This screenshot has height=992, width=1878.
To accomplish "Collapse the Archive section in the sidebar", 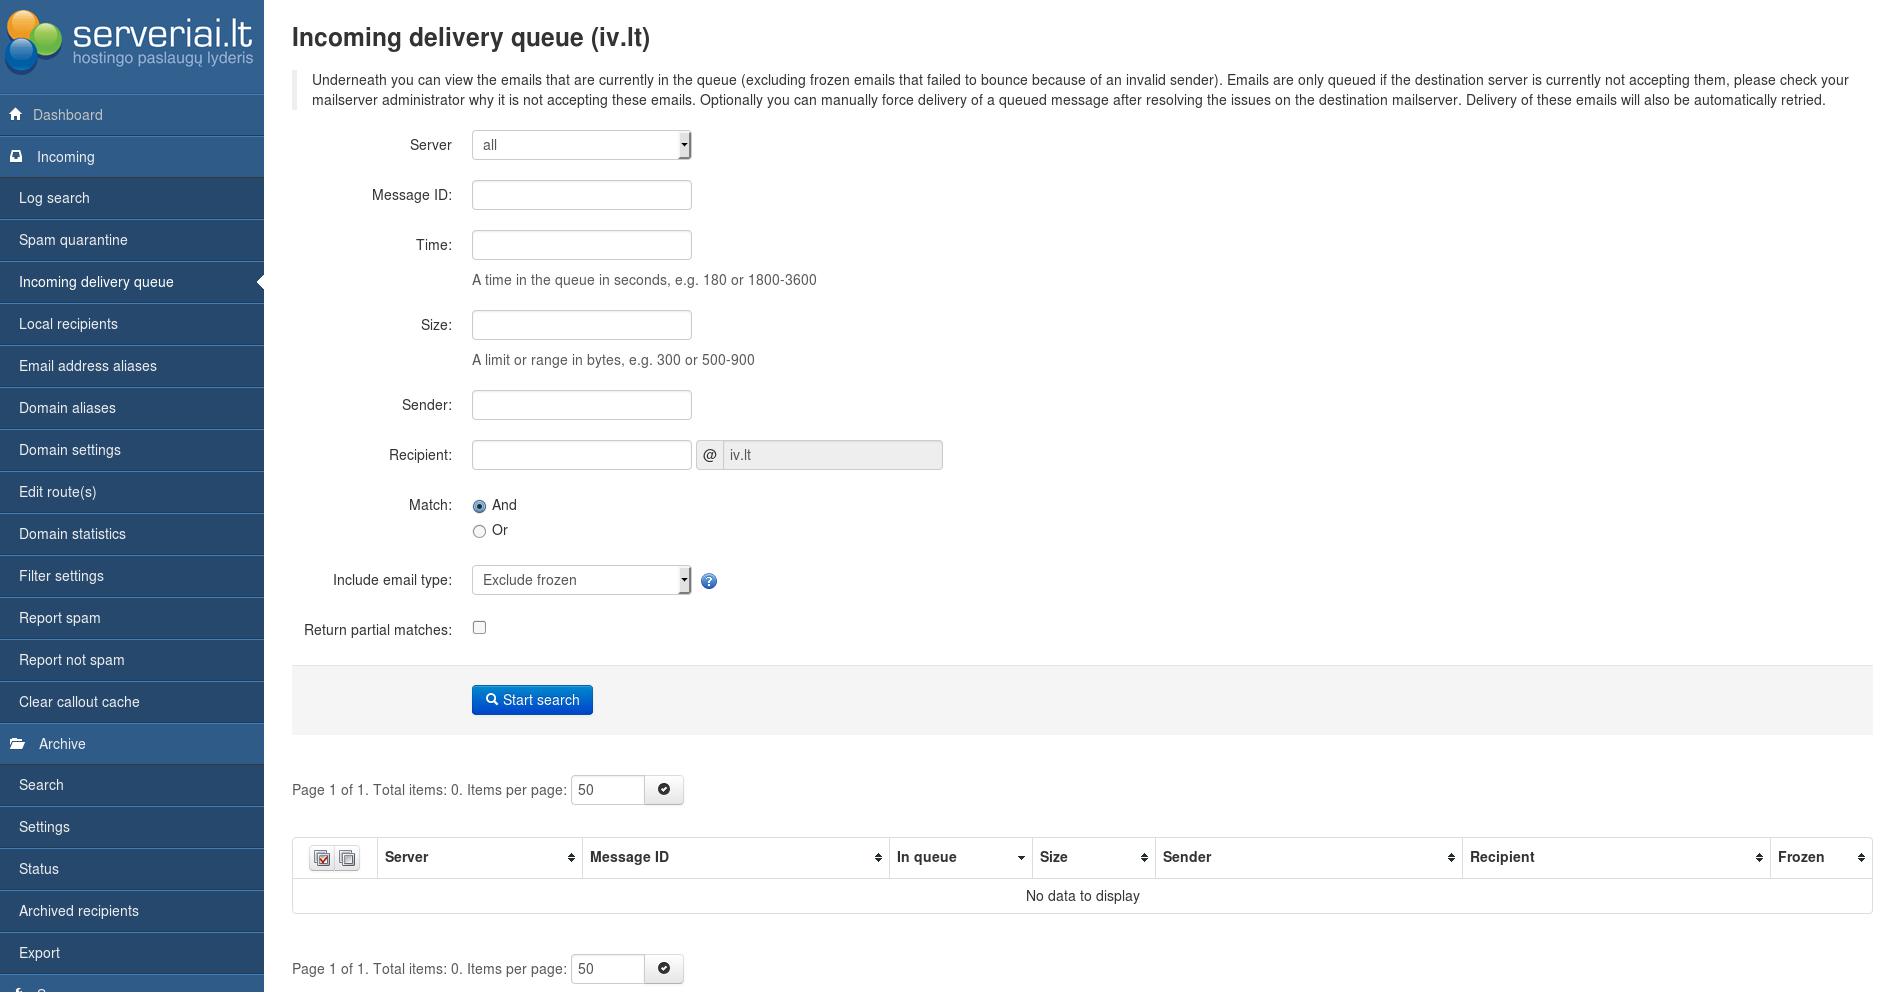I will 62,744.
